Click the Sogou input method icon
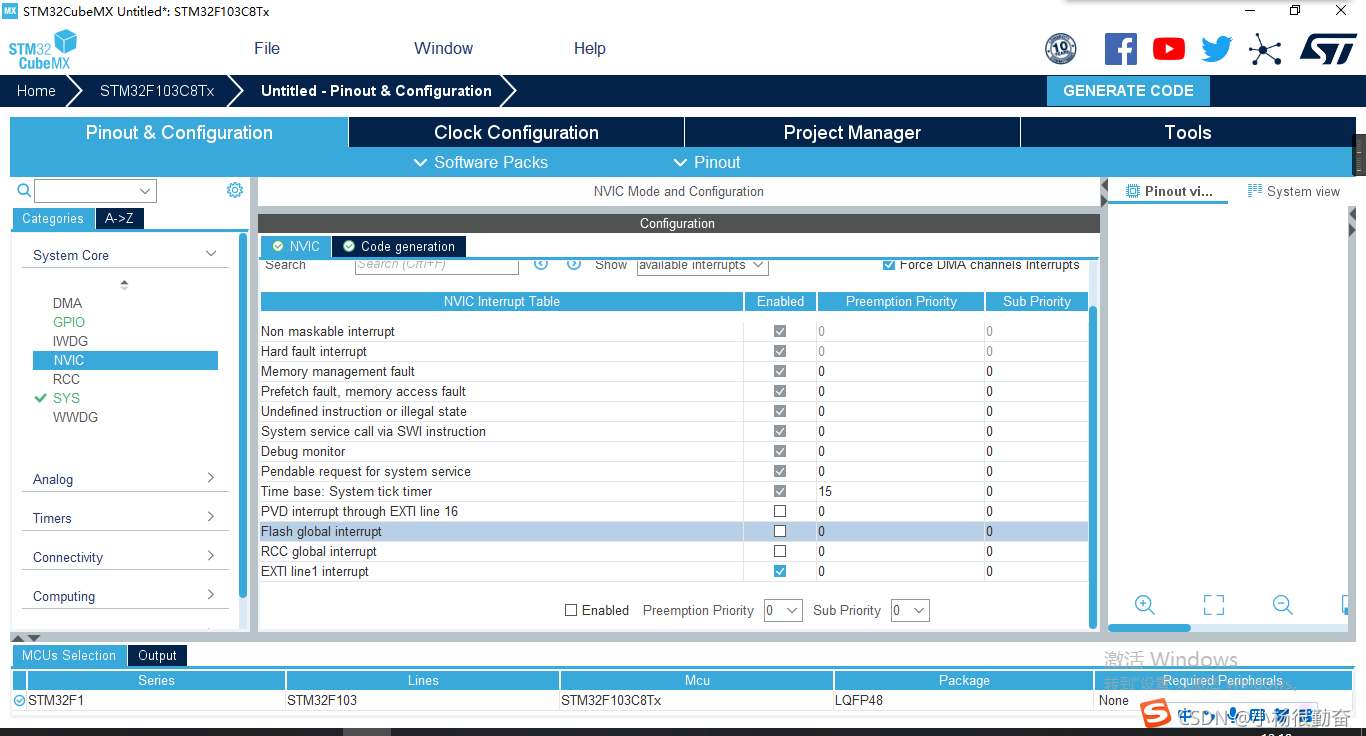 pos(1157,714)
